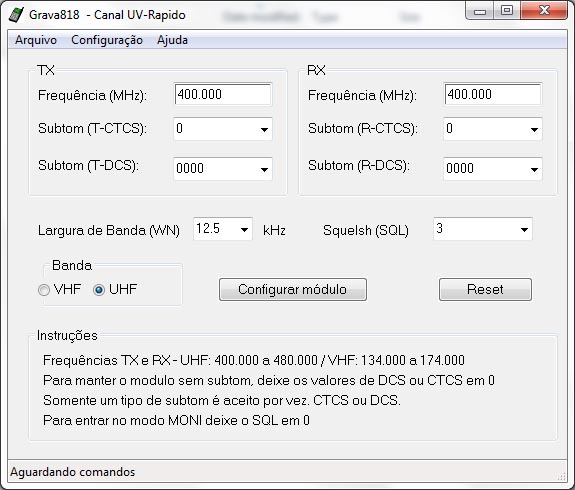Click the TX Frequência input field
Viewport: 575px width, 490px height.
pos(223,95)
